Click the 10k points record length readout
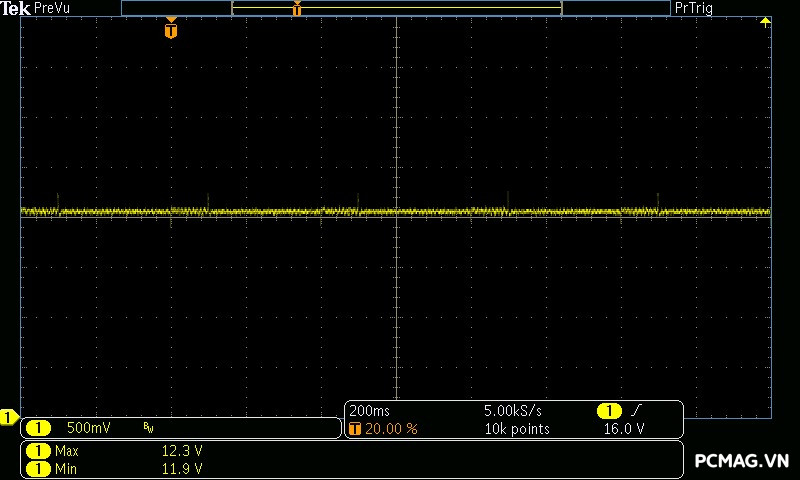This screenshot has height=480, width=800. coord(516,429)
